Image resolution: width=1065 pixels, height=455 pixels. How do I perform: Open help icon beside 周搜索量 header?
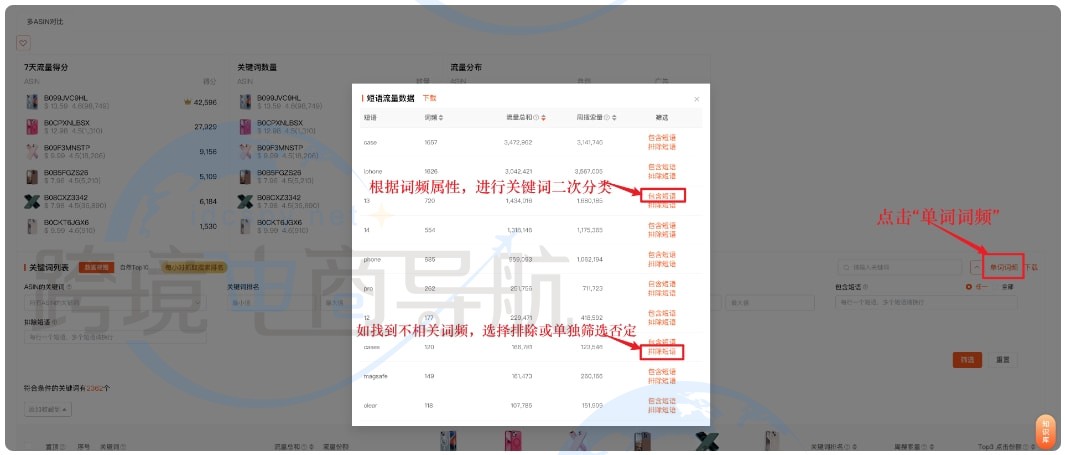[607, 117]
